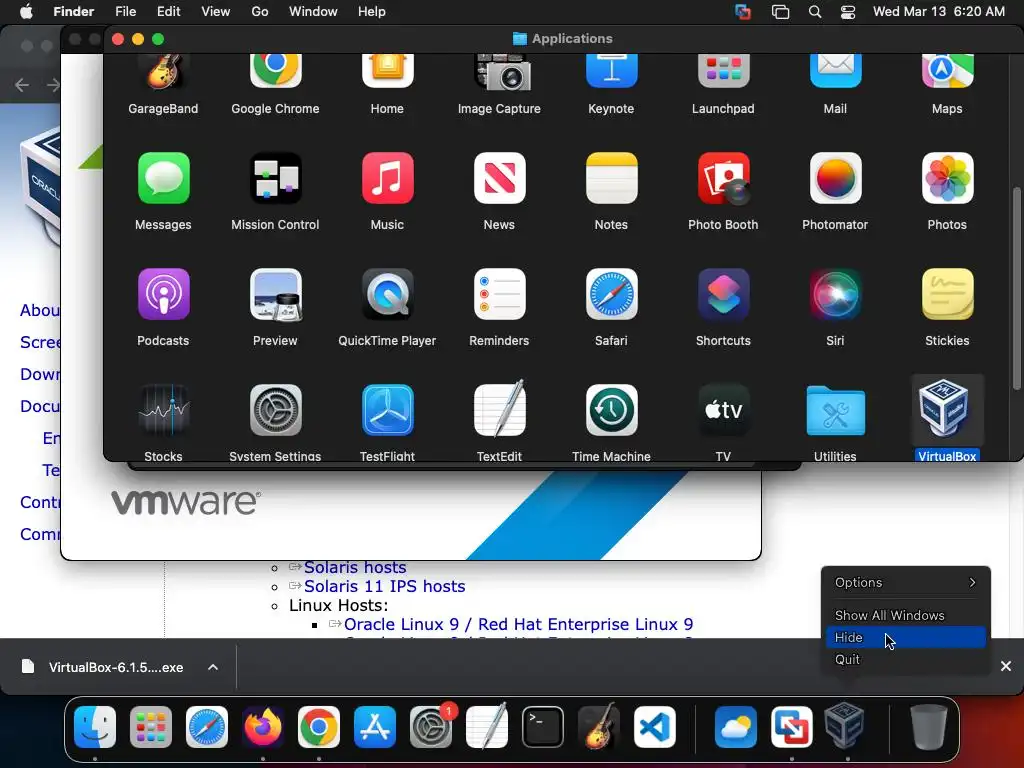Click browser back arrow behind Finder
This screenshot has width=1024, height=768.
click(22, 85)
